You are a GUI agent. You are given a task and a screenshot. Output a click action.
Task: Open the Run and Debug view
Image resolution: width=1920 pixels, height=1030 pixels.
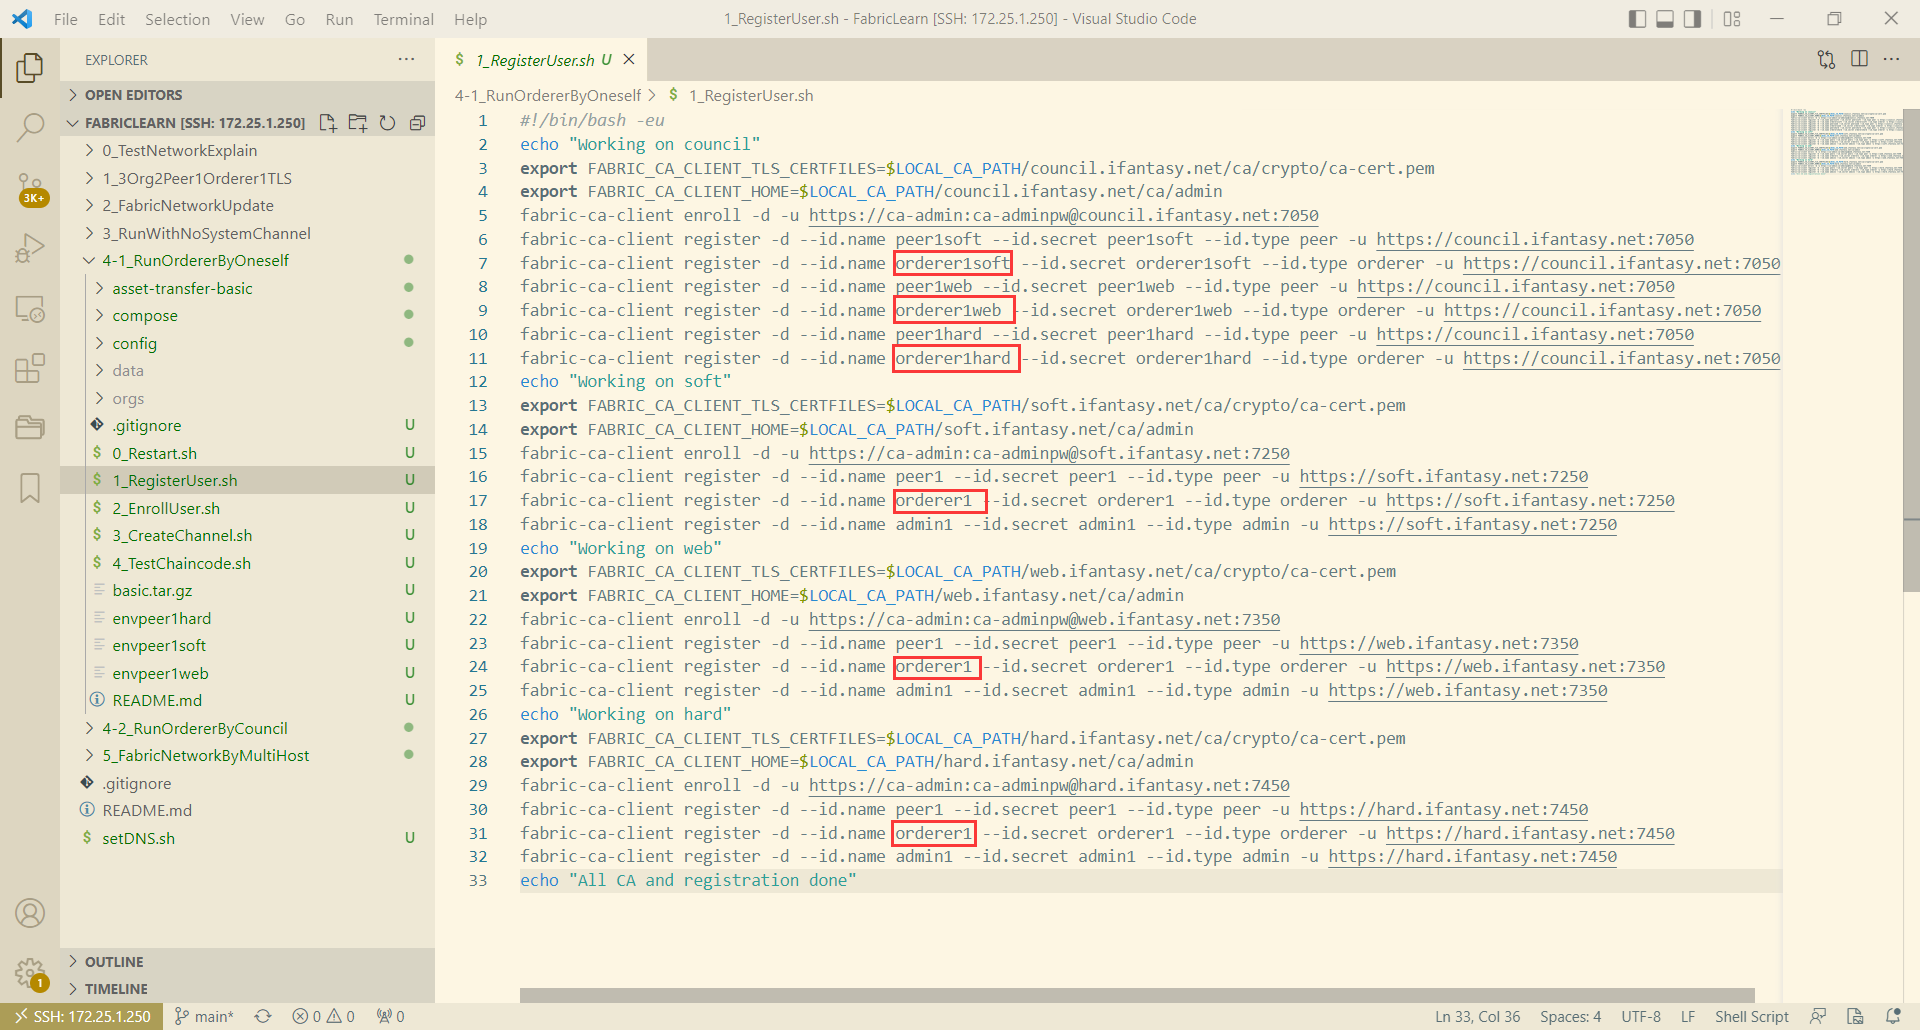tap(30, 248)
